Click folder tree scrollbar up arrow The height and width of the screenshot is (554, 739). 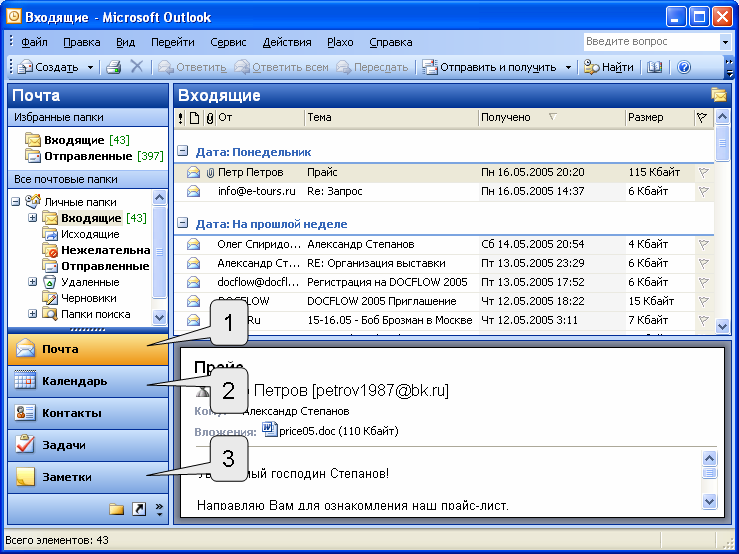tap(160, 198)
